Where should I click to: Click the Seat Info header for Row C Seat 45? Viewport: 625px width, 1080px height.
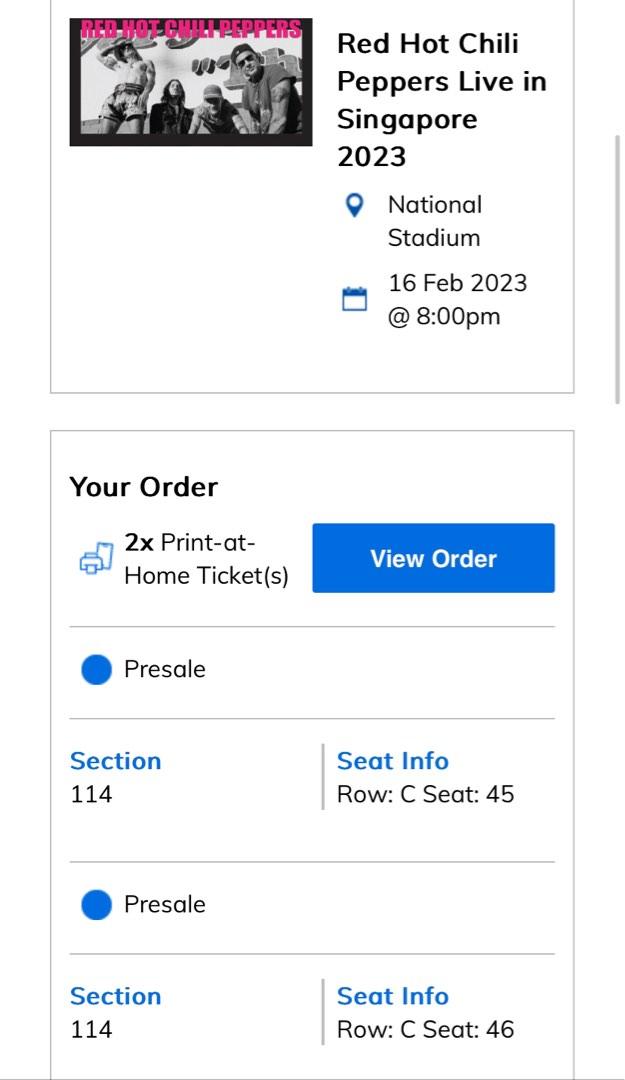[394, 761]
